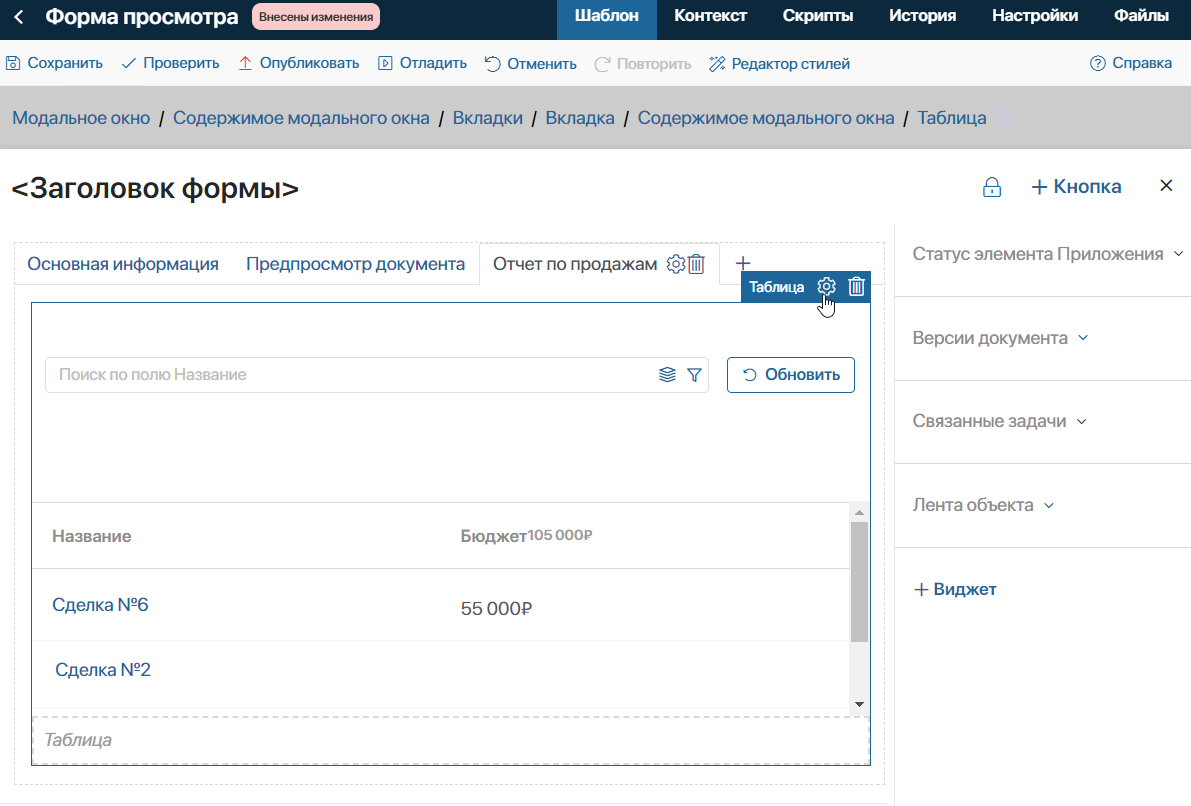Screen dimensions: 1191x806
Task: Delete the Отчет по продажам tab with its trash icon
Action: (697, 264)
